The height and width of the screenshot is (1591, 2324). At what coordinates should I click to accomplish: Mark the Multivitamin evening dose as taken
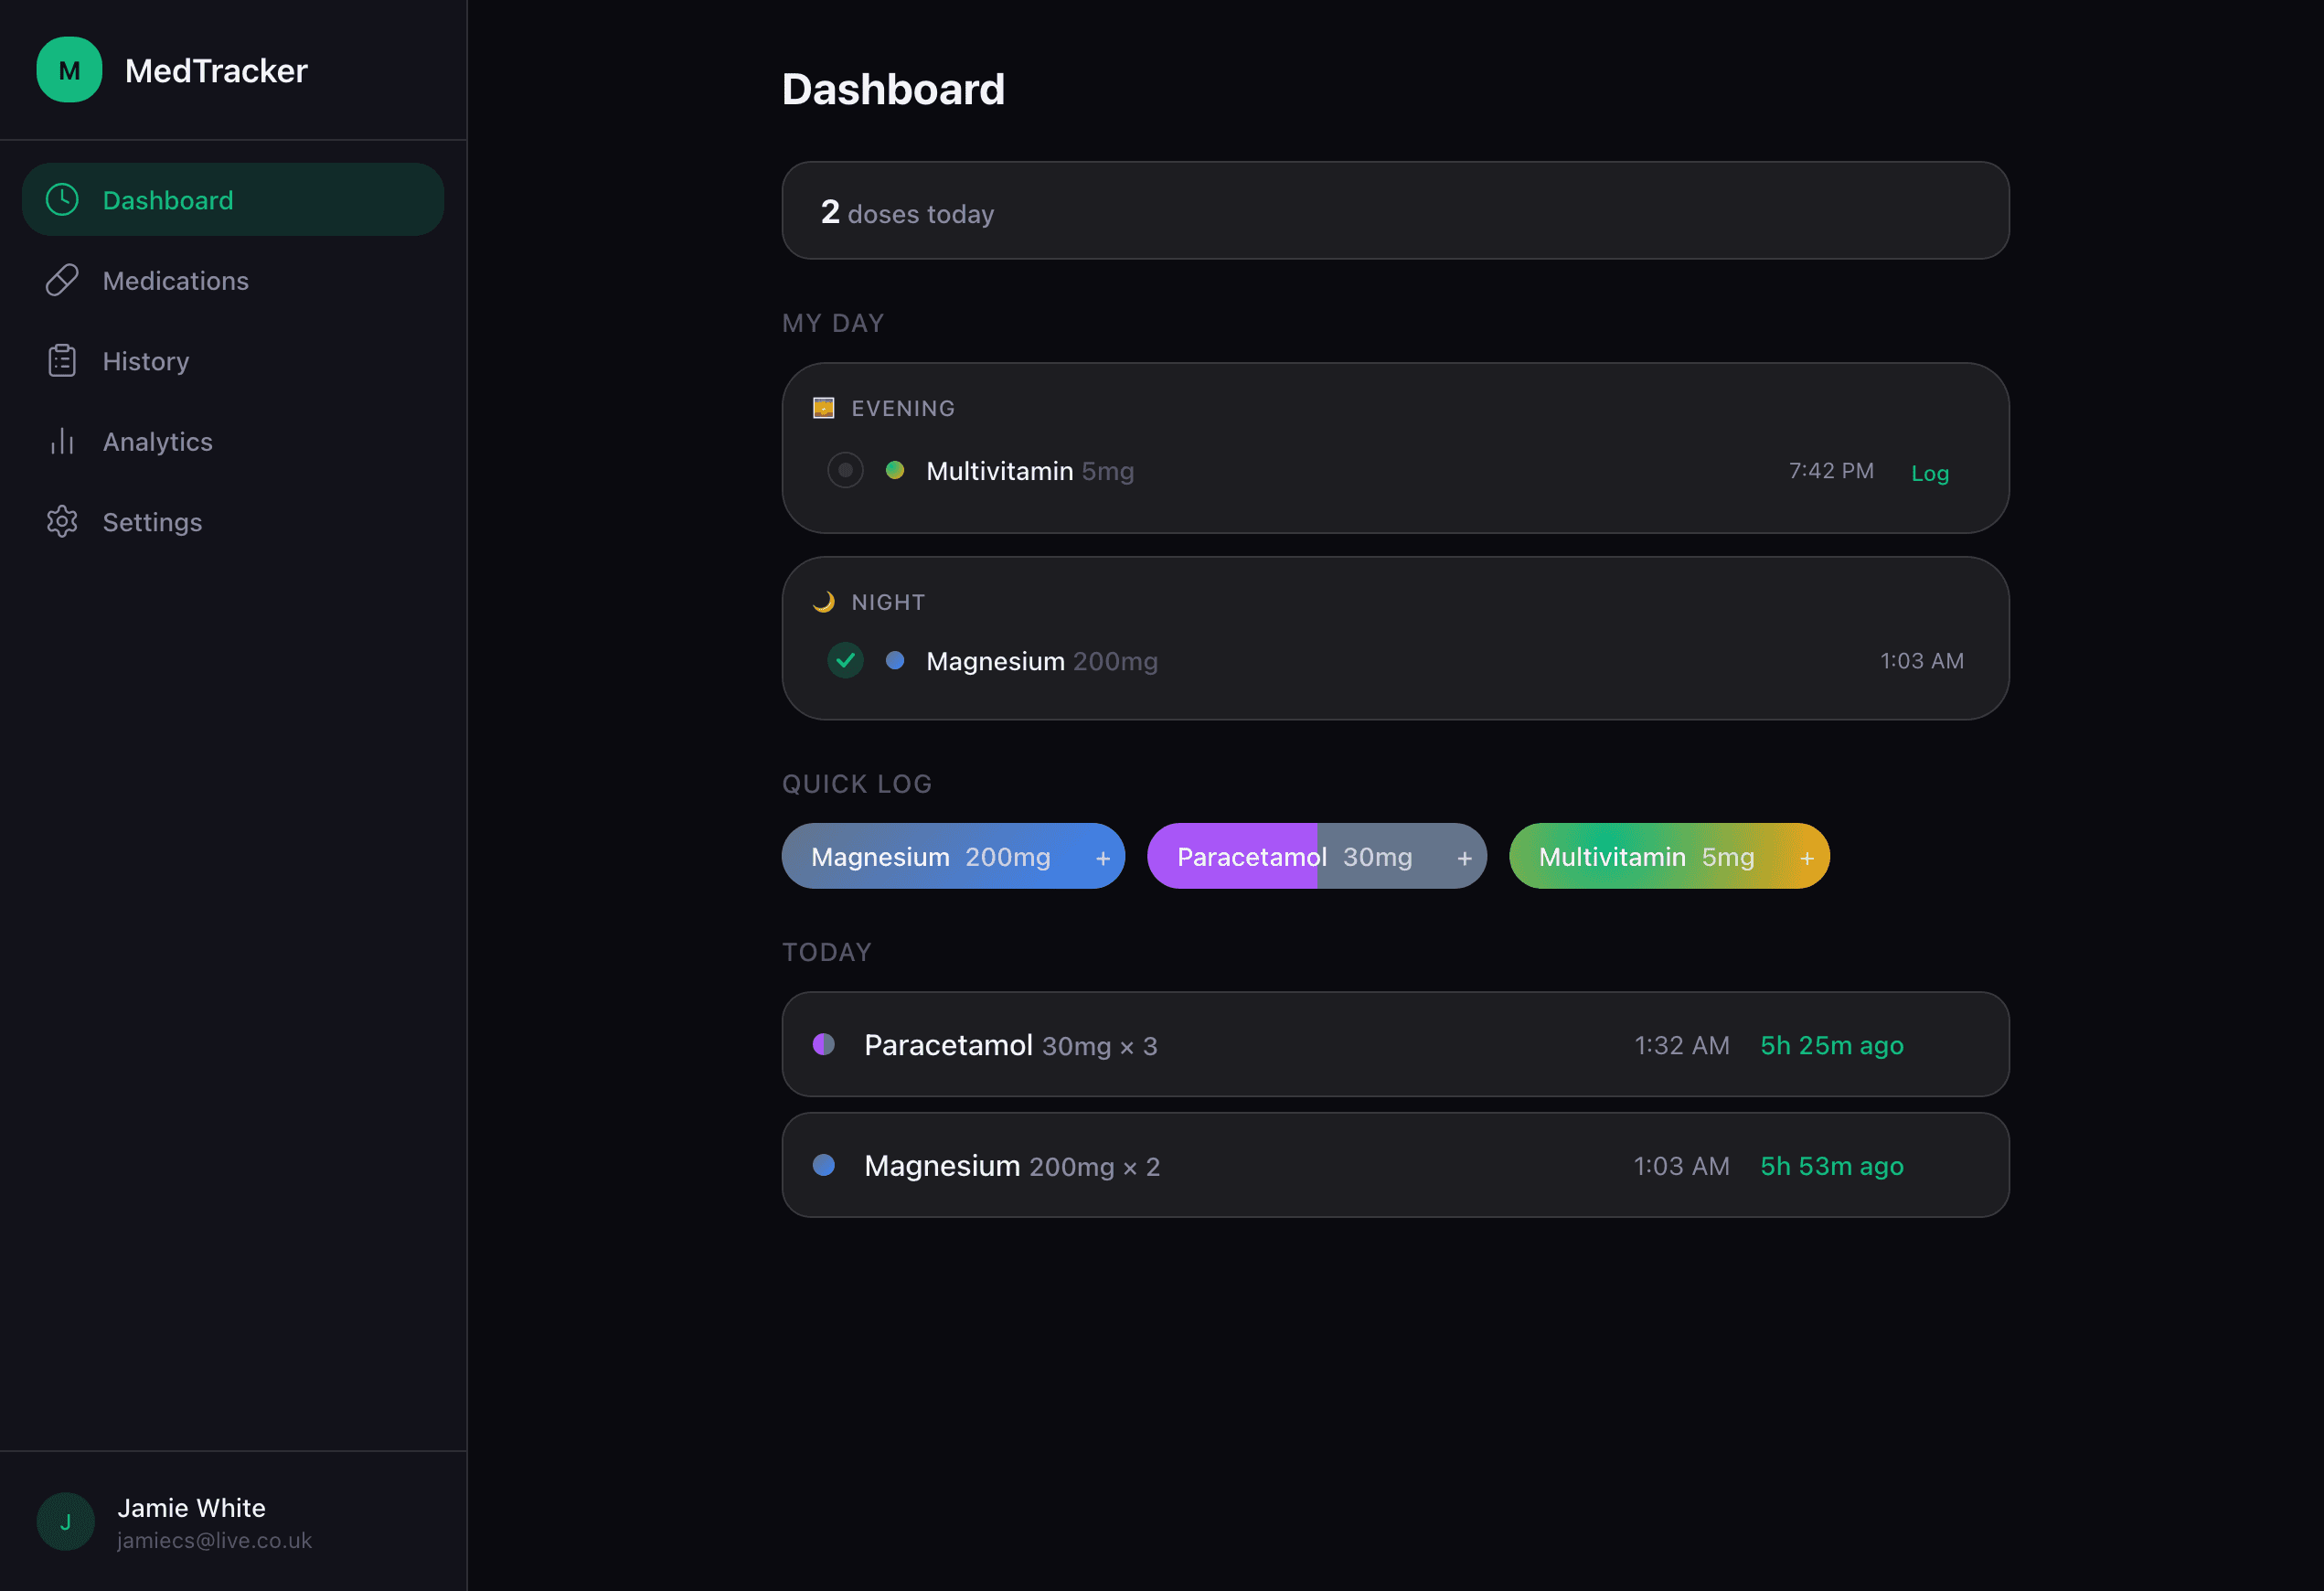click(845, 470)
